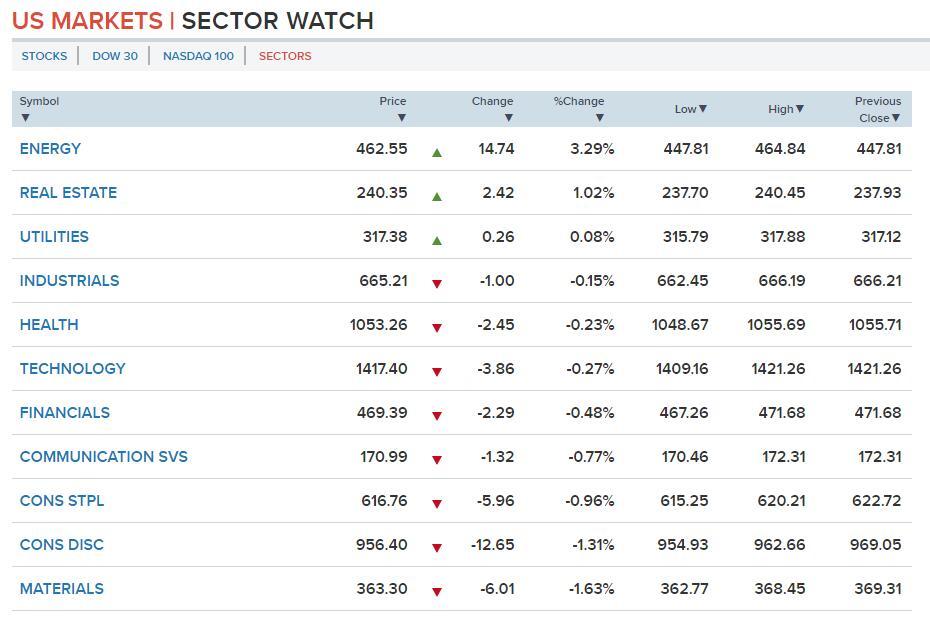This screenshot has width=930, height=624.
Task: Open the ENERGY sector link
Action: [x=50, y=149]
